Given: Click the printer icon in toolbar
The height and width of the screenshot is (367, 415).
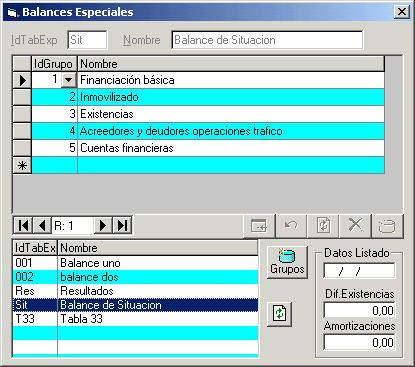Looking at the screenshot, I should 387,226.
